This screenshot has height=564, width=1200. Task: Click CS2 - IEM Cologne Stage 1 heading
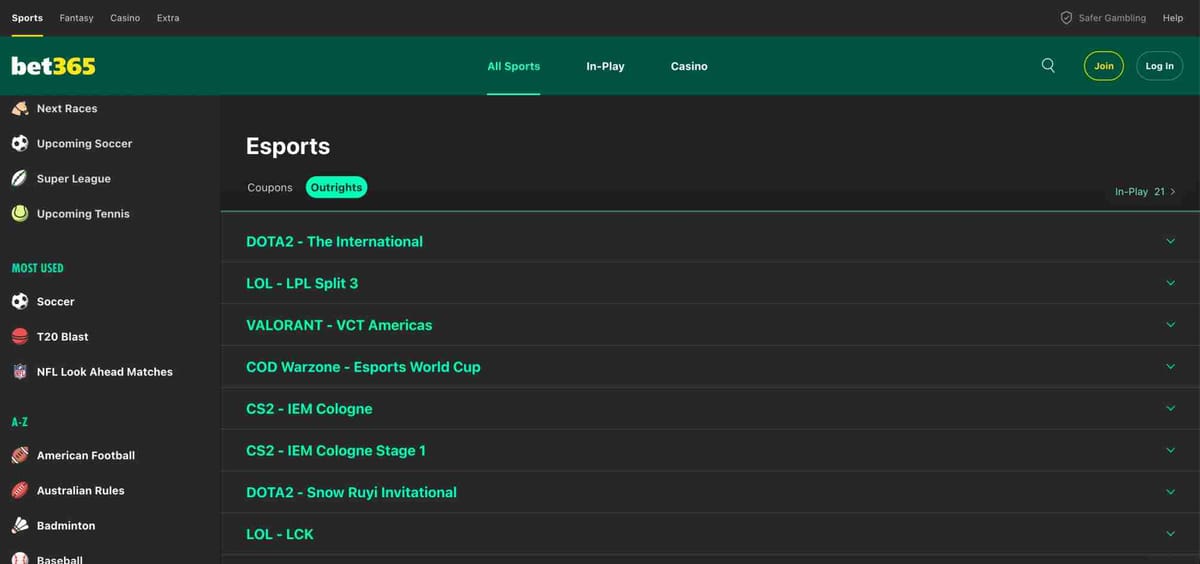pyautogui.click(x=336, y=450)
